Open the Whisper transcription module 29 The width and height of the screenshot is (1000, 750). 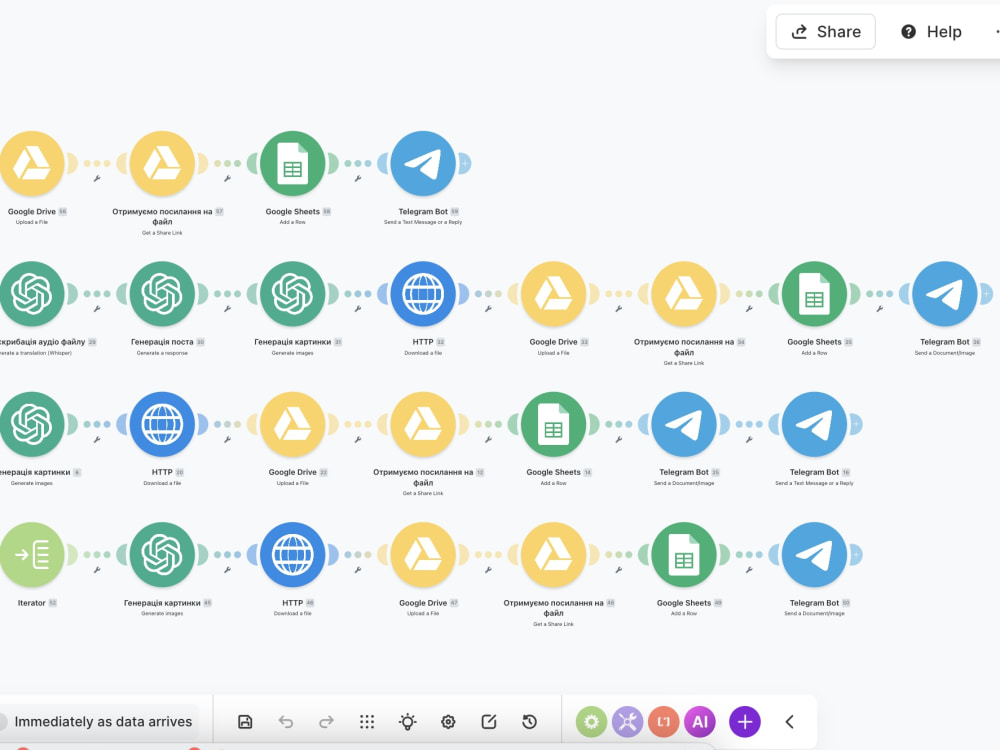(x=32, y=294)
